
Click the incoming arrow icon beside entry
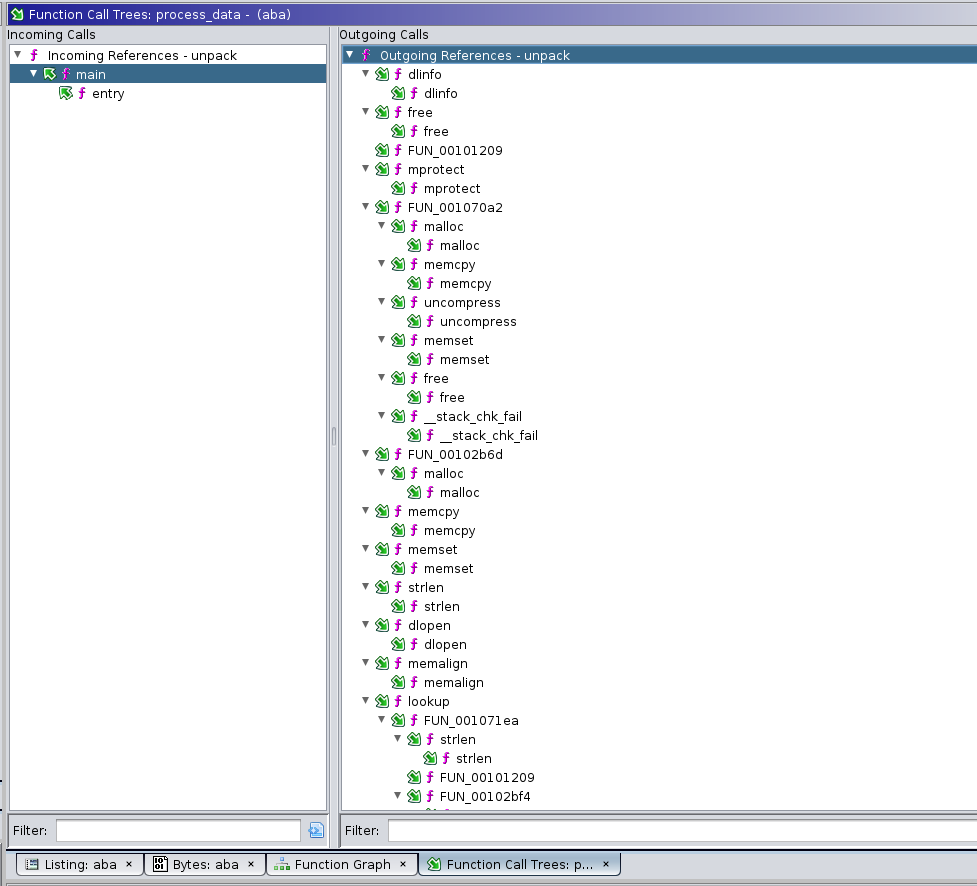pyautogui.click(x=66, y=94)
